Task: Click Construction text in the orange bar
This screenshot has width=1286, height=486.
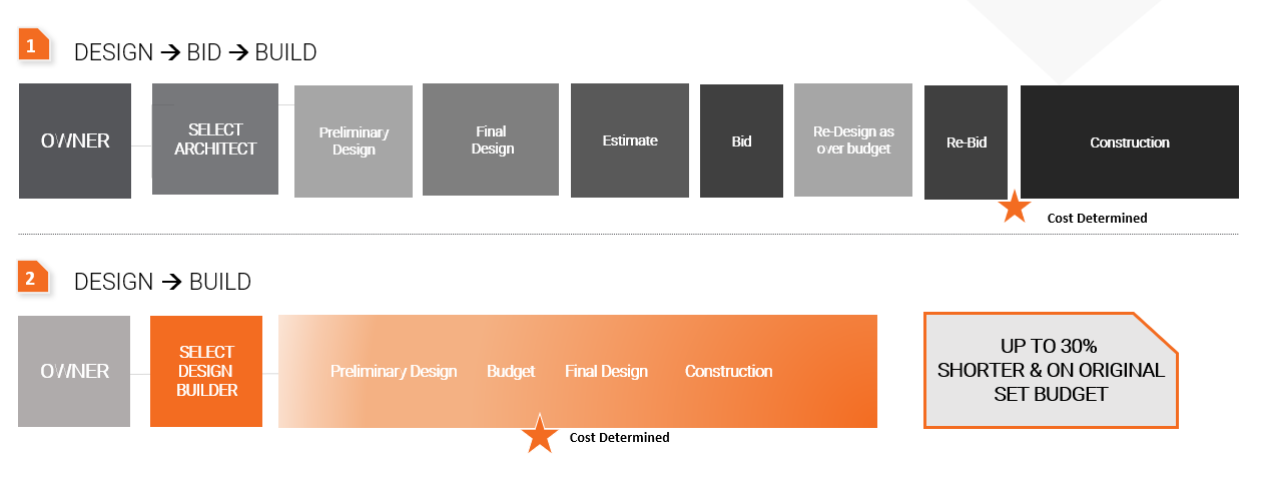Action: pyautogui.click(x=728, y=372)
